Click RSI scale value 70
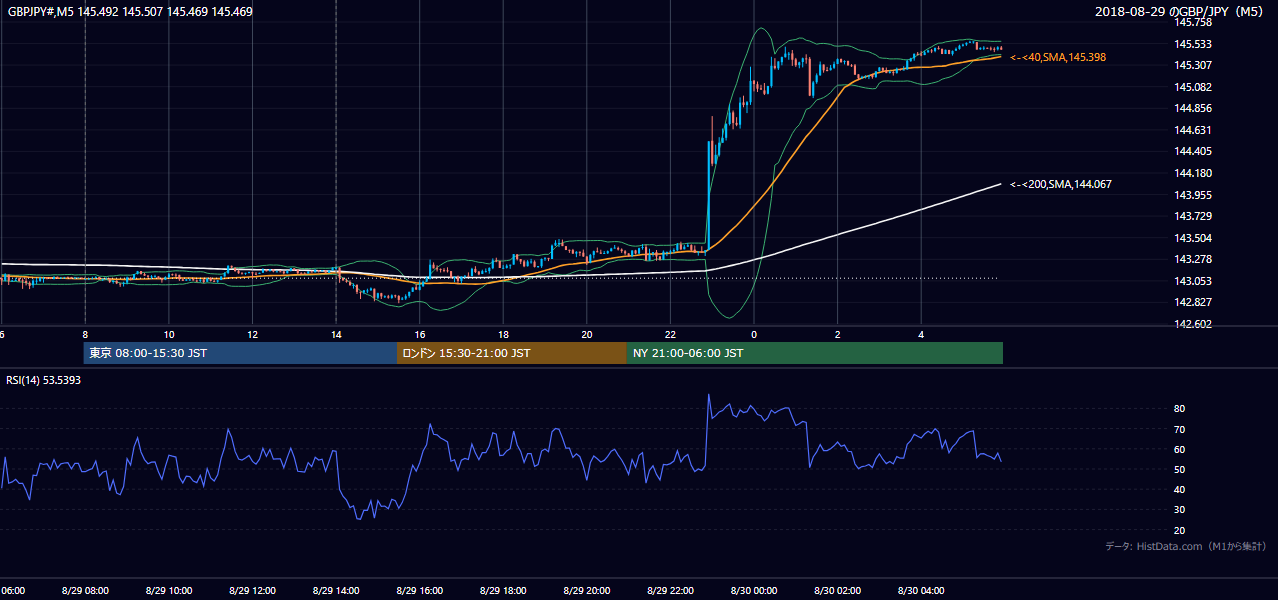This screenshot has height=600, width=1278. (1180, 429)
